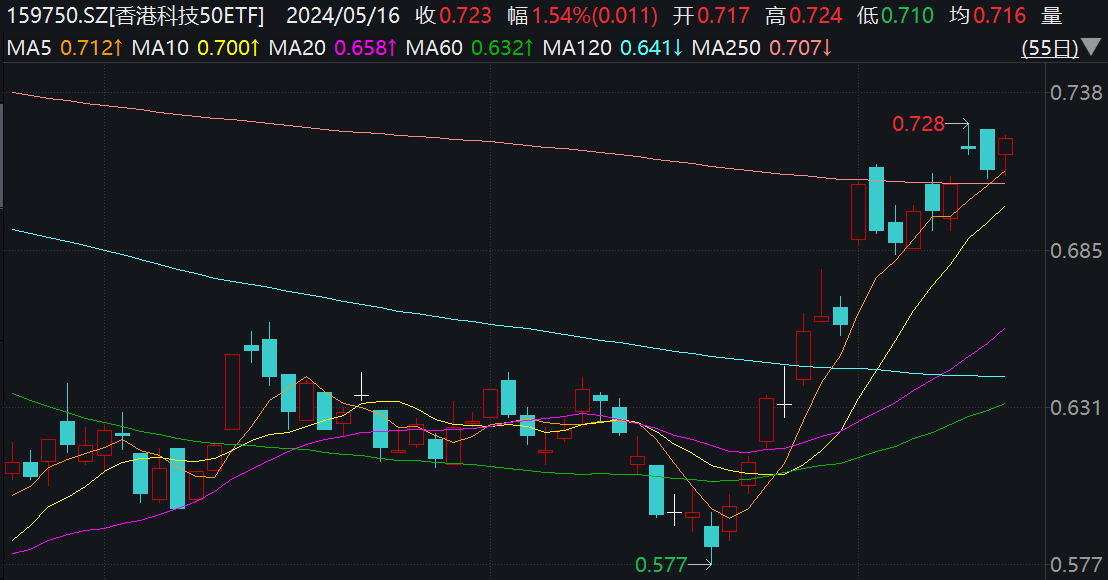
Task: Click the date 2024/05/16 in the header
Action: (343, 16)
